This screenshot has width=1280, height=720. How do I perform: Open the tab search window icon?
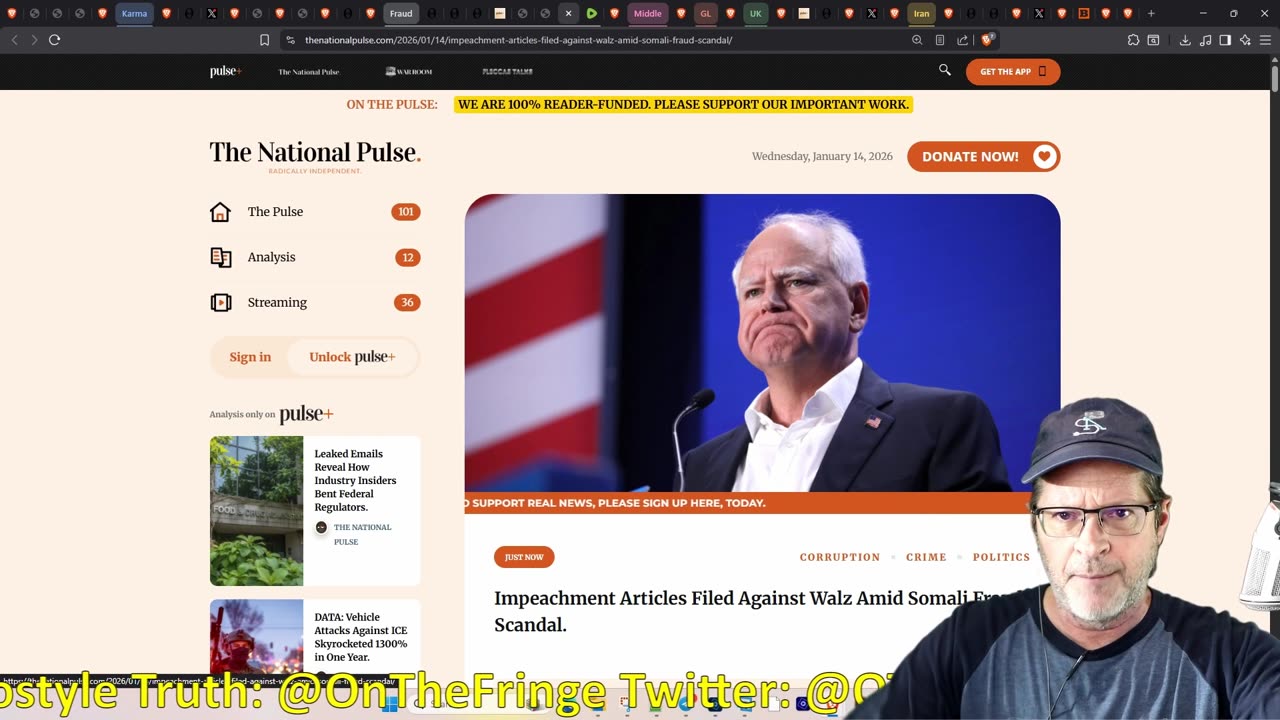click(x=1153, y=40)
